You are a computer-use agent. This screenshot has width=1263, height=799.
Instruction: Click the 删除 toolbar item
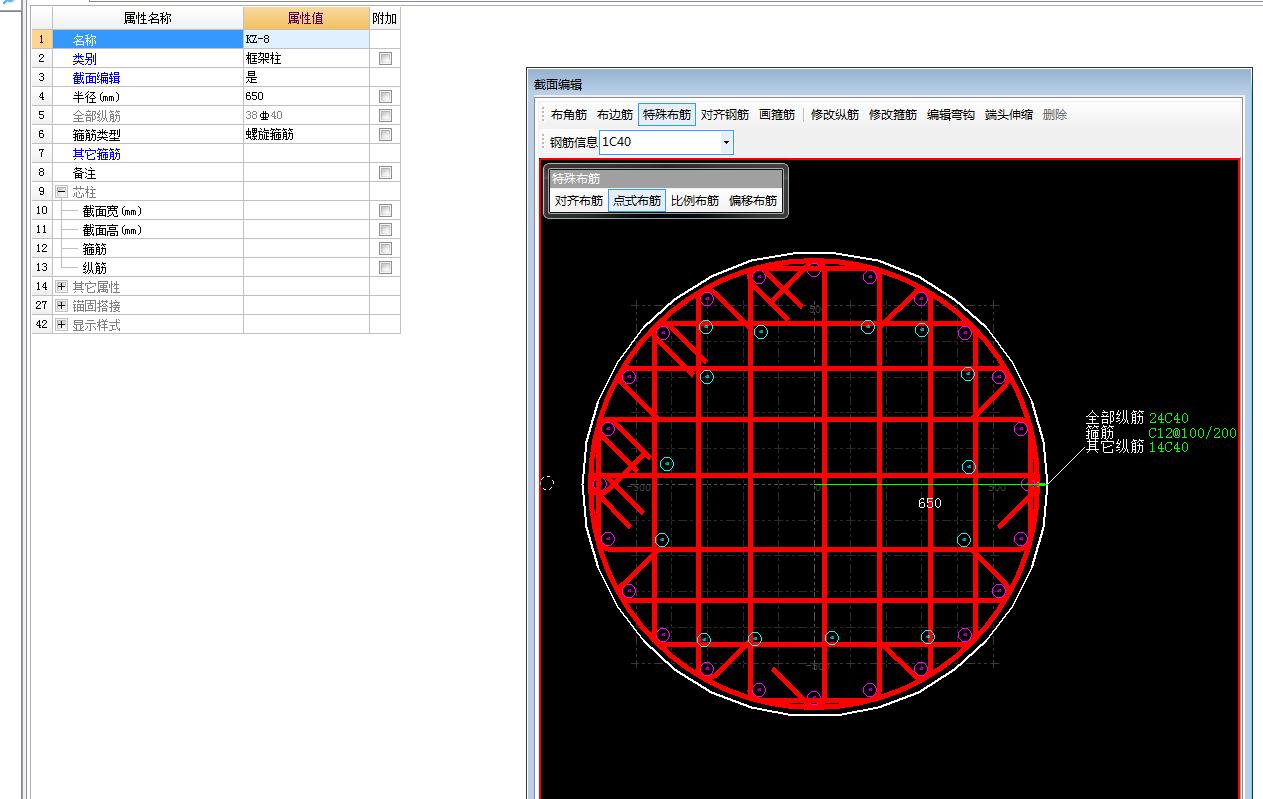[x=1055, y=115]
